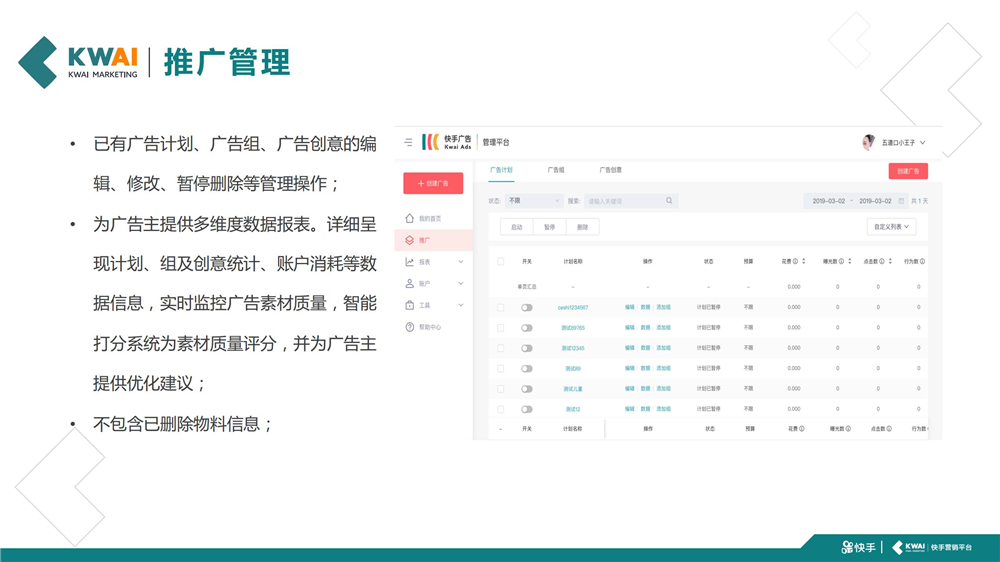Click the 快手 logo in the footer bar

tap(858, 547)
